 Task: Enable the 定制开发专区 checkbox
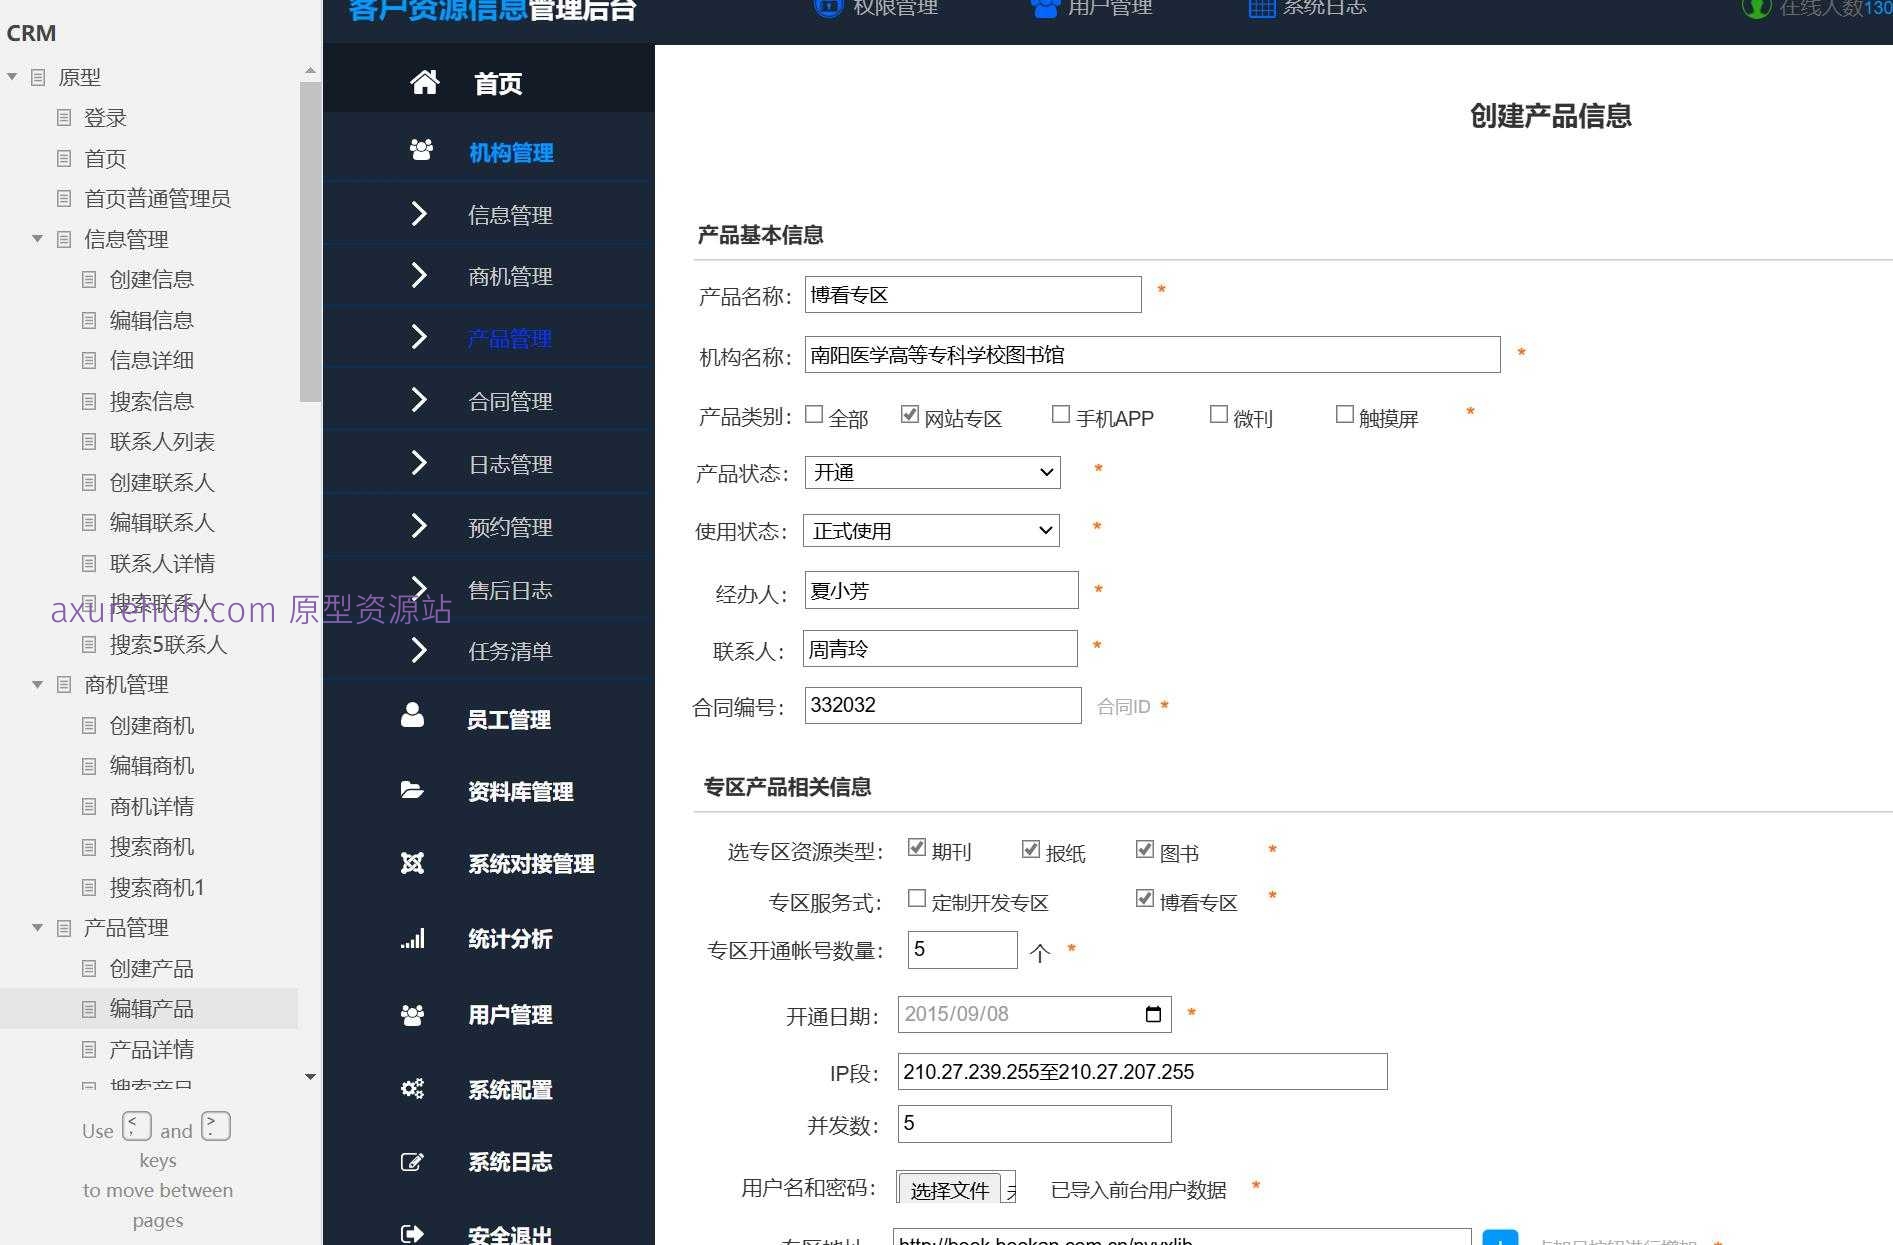tap(915, 898)
